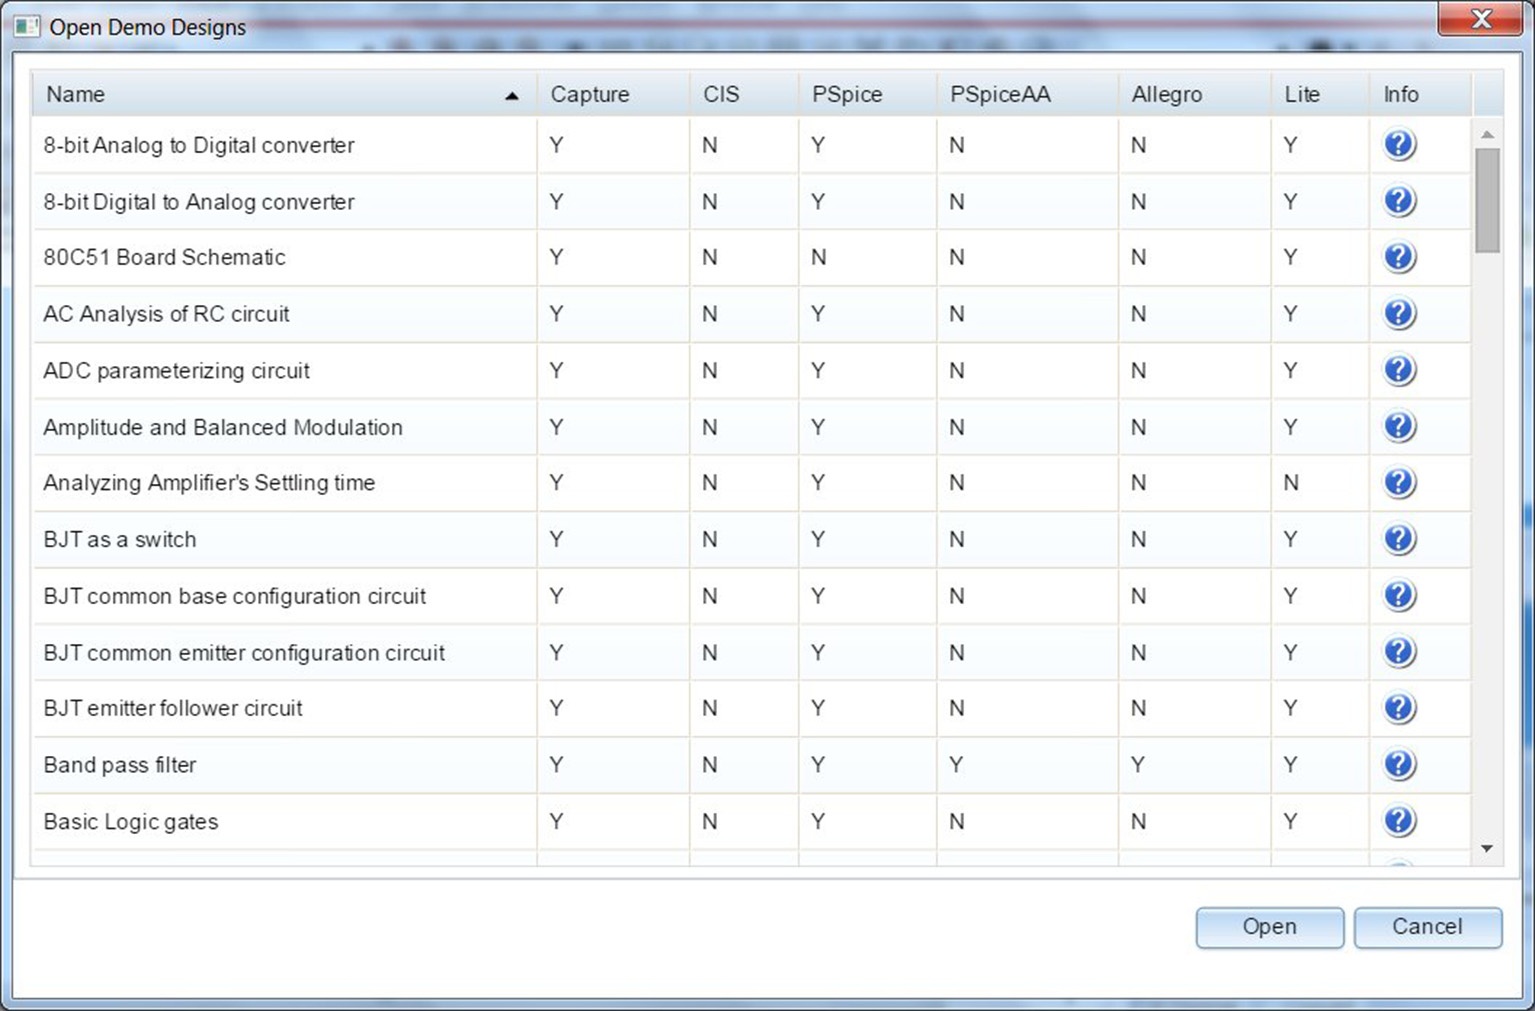1535x1011 pixels.
Task: Select Basic Logic gates design
Action: coord(751,821)
